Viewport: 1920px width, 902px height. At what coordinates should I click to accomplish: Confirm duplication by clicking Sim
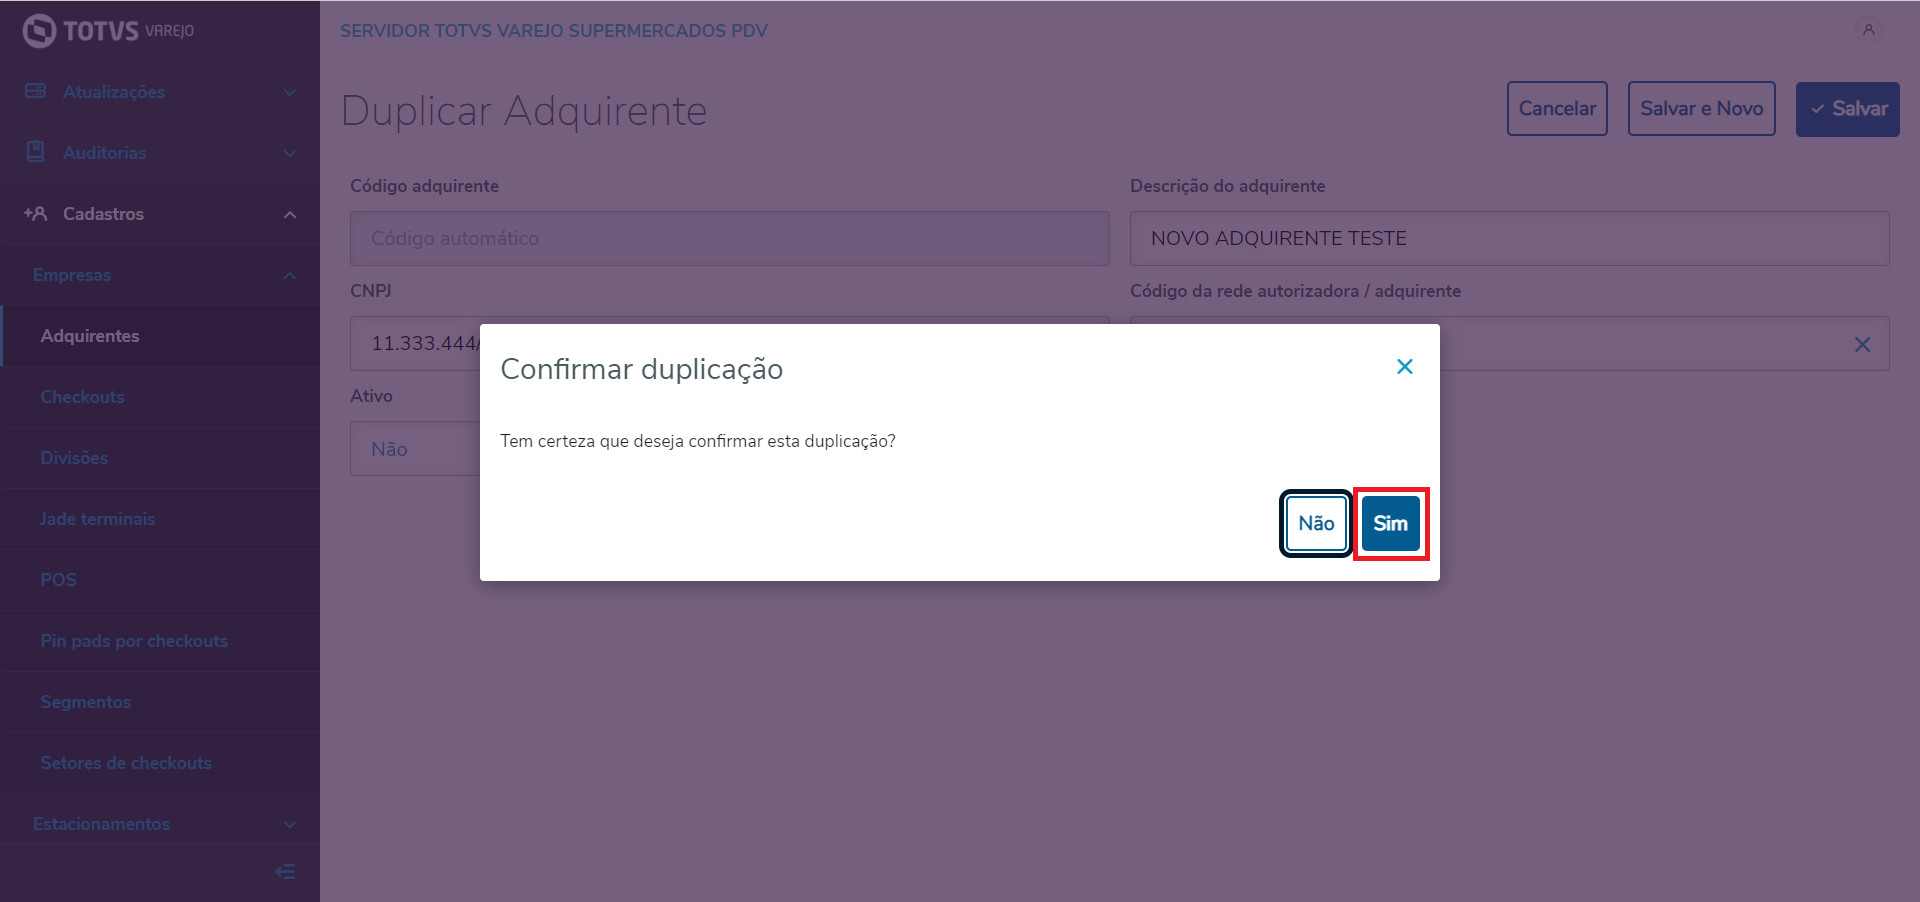pyautogui.click(x=1390, y=523)
